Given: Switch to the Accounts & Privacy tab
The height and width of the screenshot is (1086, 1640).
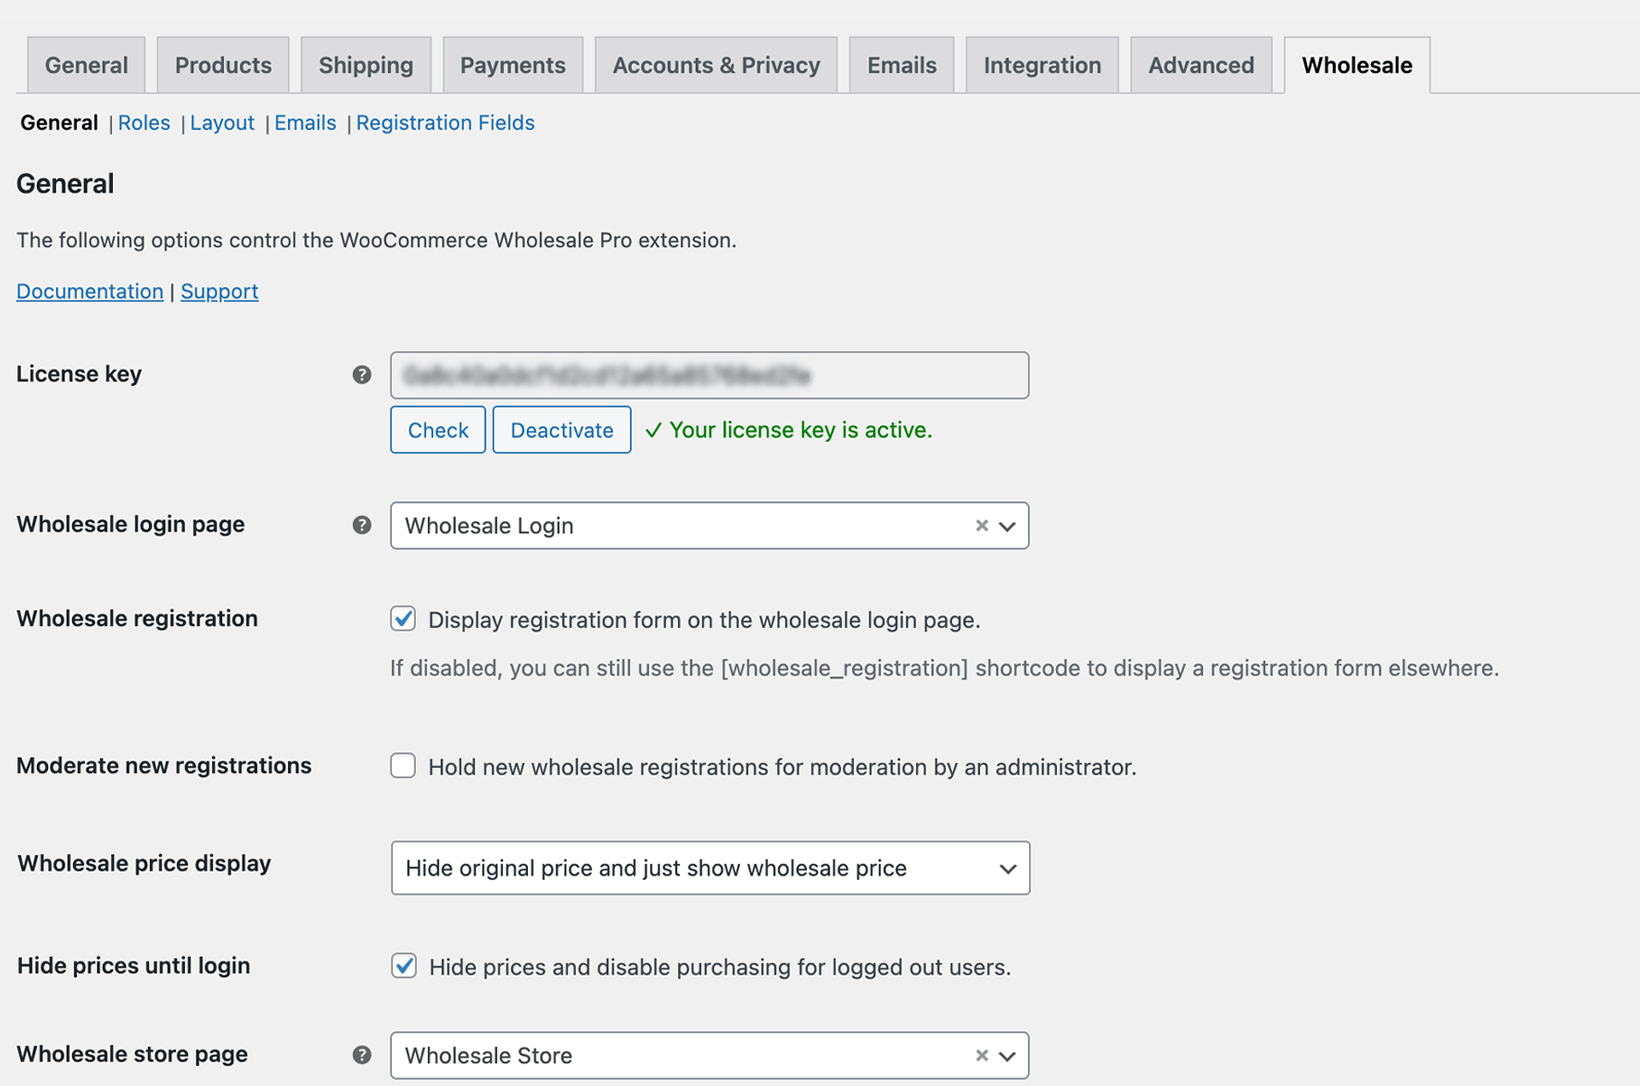Looking at the screenshot, I should pos(715,64).
